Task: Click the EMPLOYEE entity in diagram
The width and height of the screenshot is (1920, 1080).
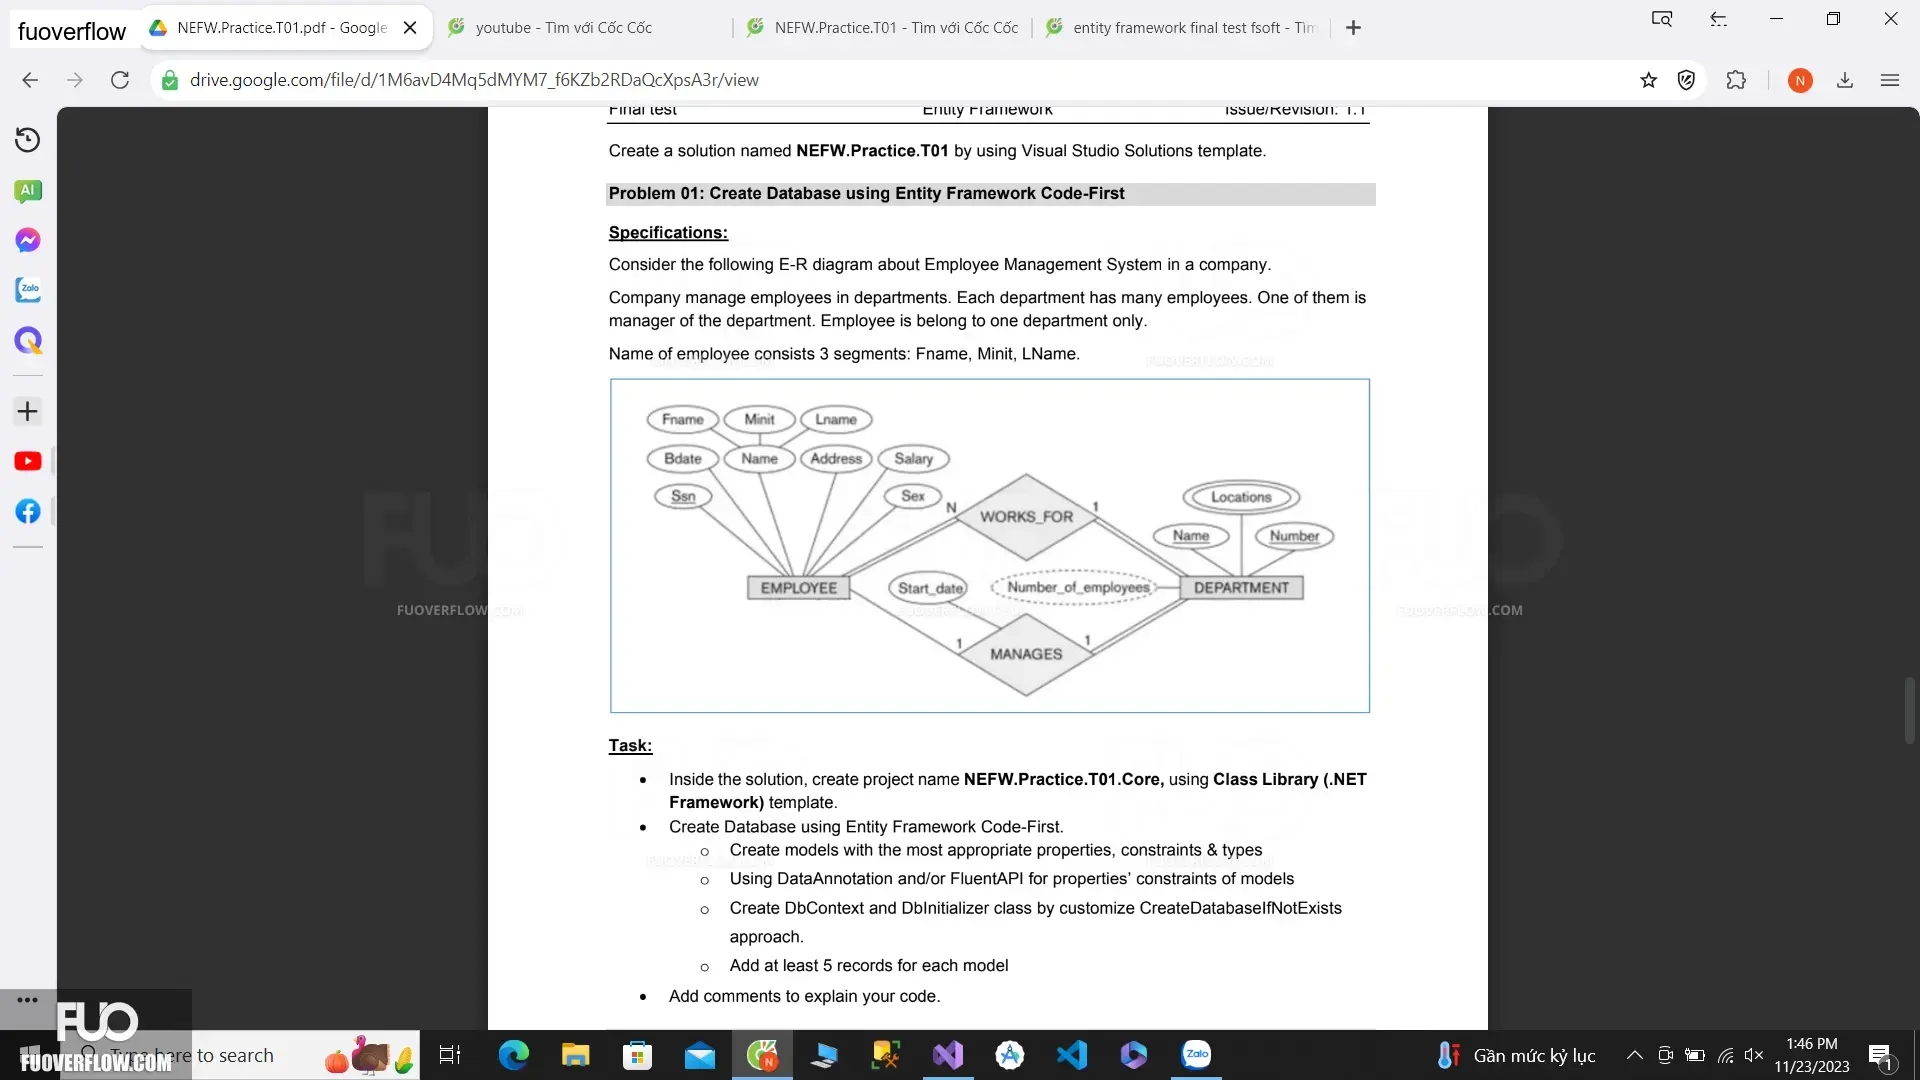Action: pyautogui.click(x=798, y=588)
